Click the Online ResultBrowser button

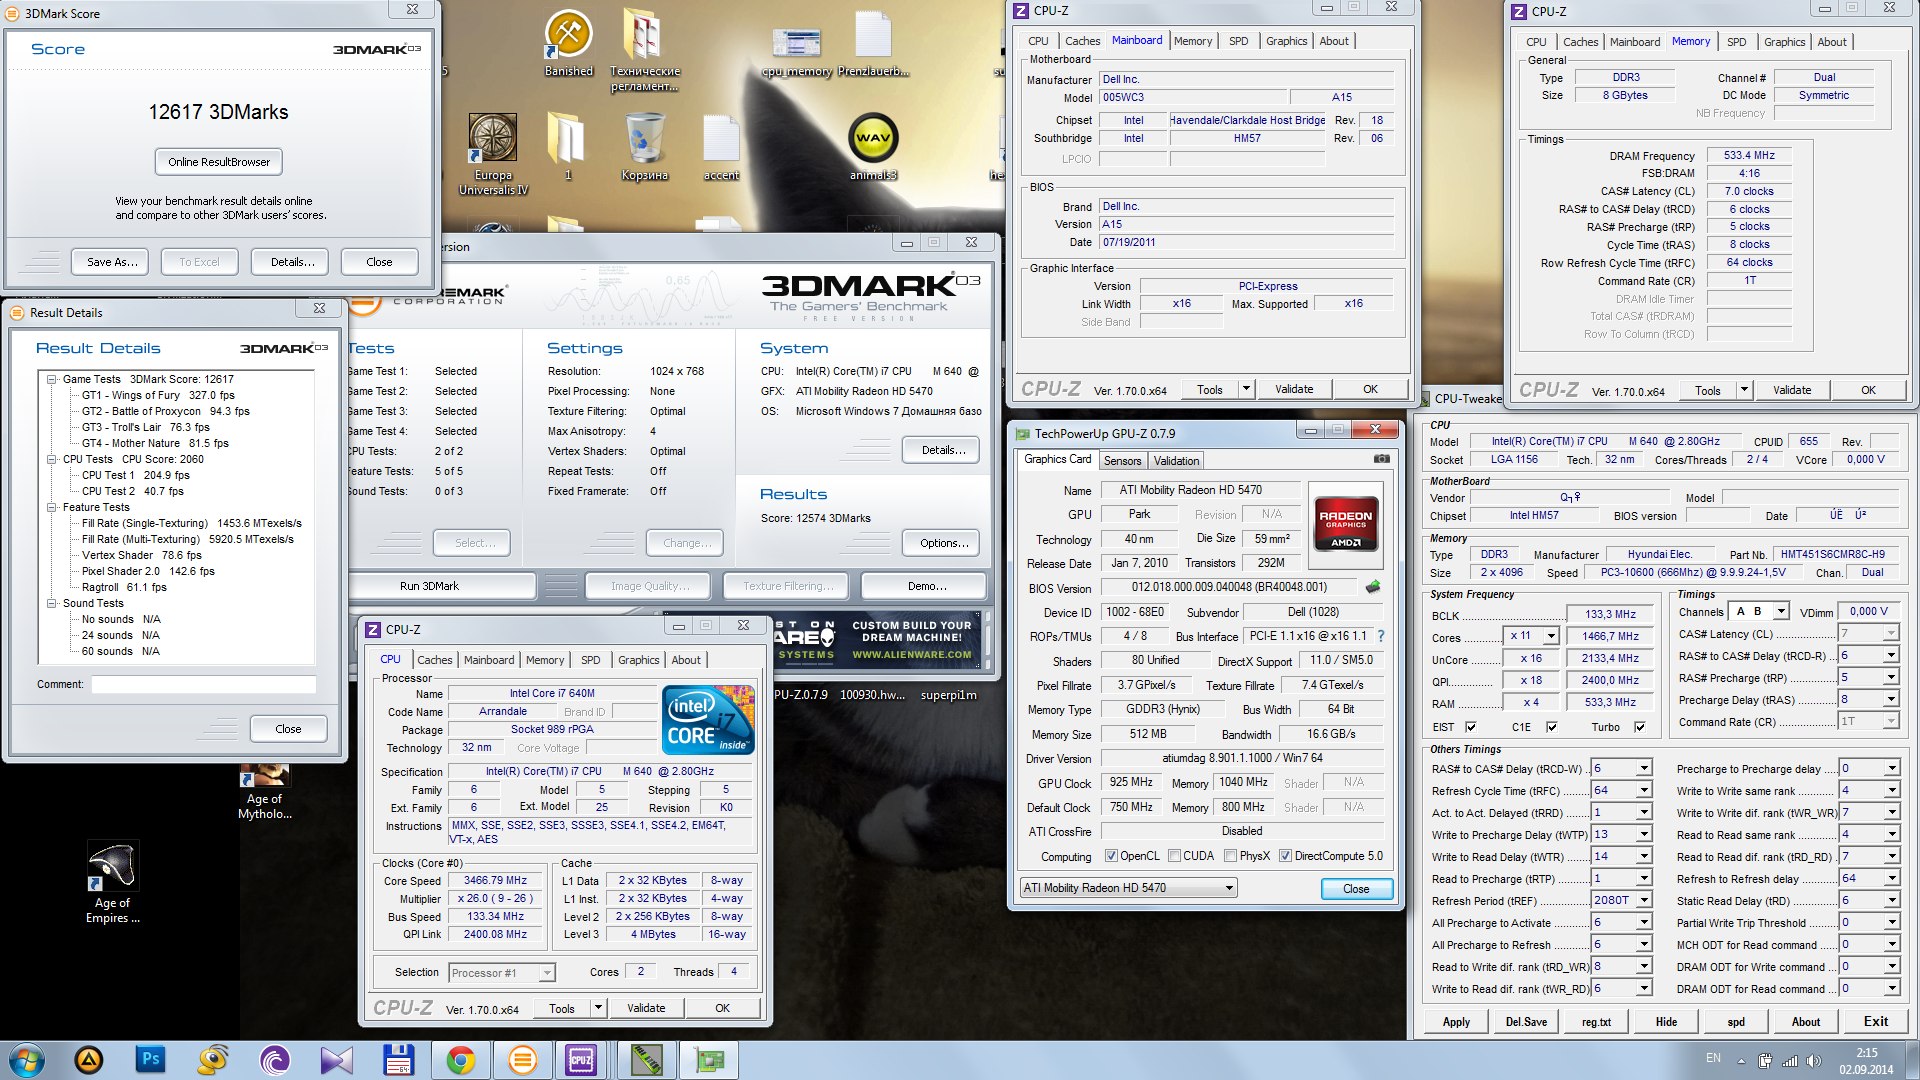219,162
